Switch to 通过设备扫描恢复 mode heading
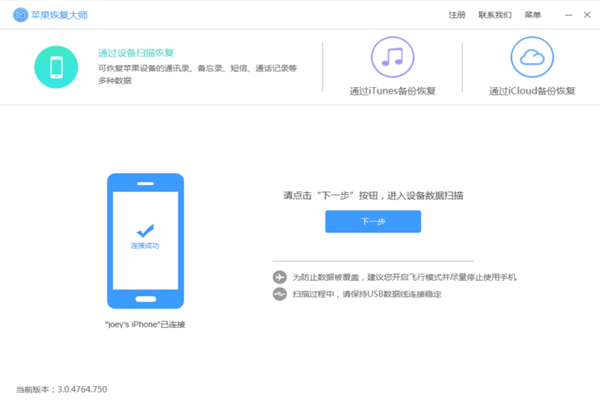Viewport: 600px width, 400px height. 136,52
